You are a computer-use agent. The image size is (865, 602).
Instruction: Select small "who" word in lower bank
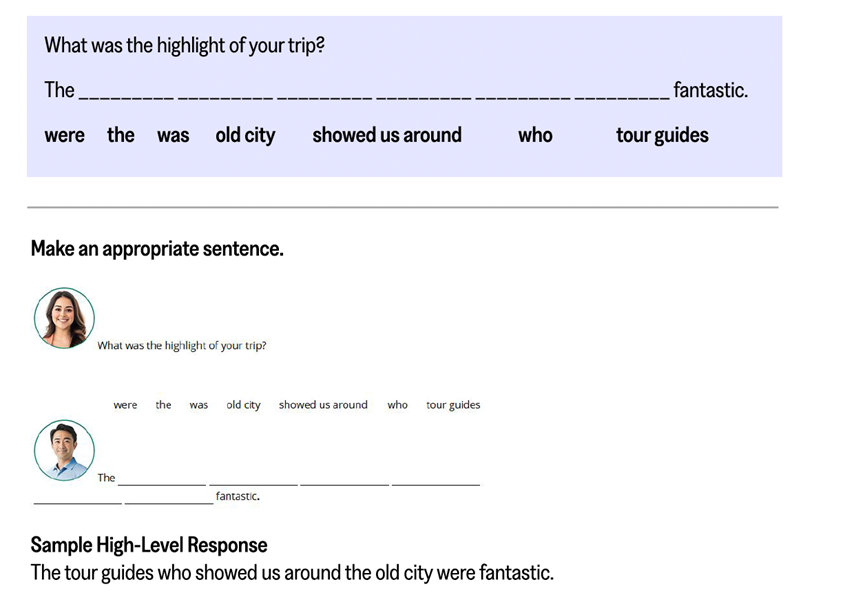(x=398, y=405)
